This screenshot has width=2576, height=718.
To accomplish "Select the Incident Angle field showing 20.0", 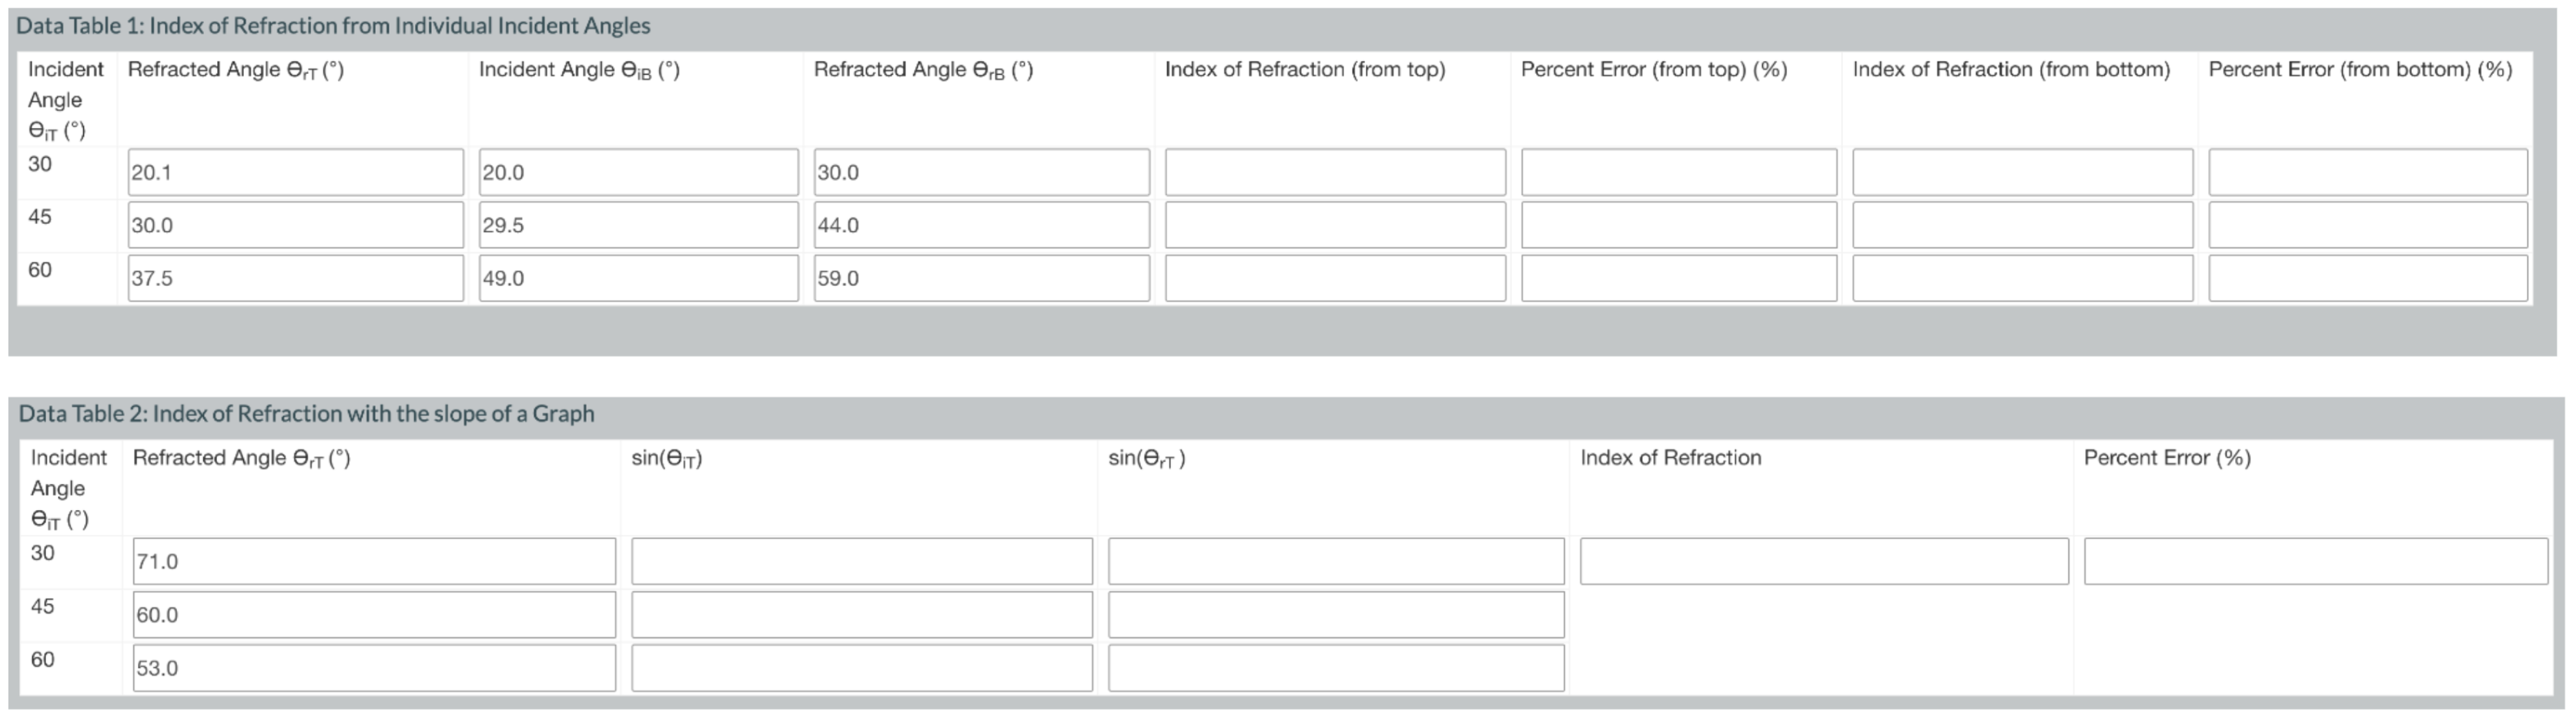I will point(635,173).
